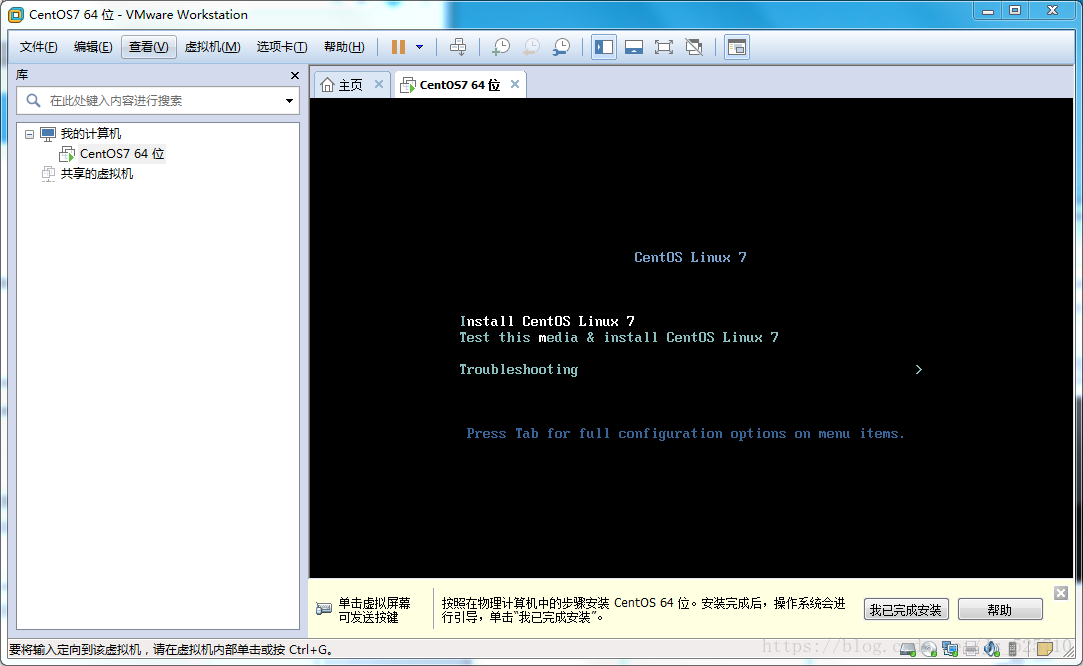Click the CentOS Linux 7 boot title
This screenshot has height=666, width=1083.
[x=690, y=258]
